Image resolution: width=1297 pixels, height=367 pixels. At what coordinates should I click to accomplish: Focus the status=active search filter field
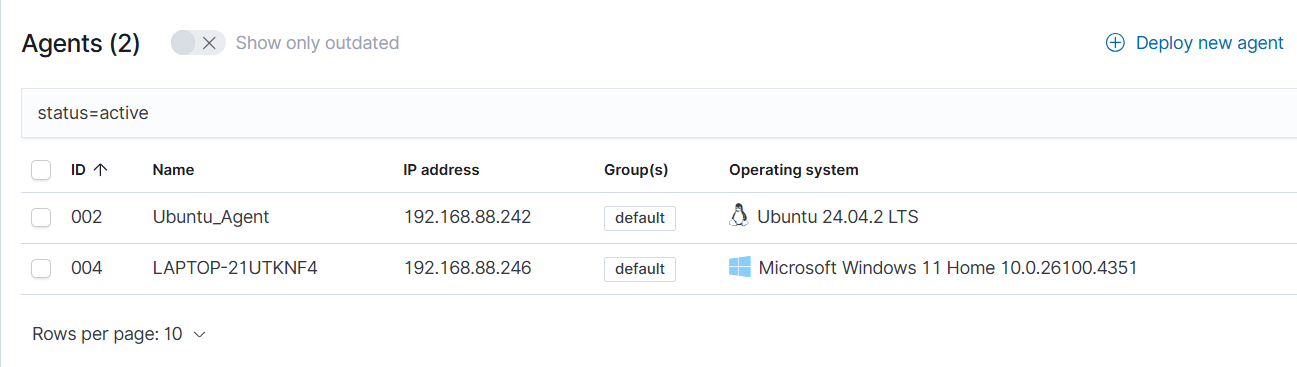[660, 113]
